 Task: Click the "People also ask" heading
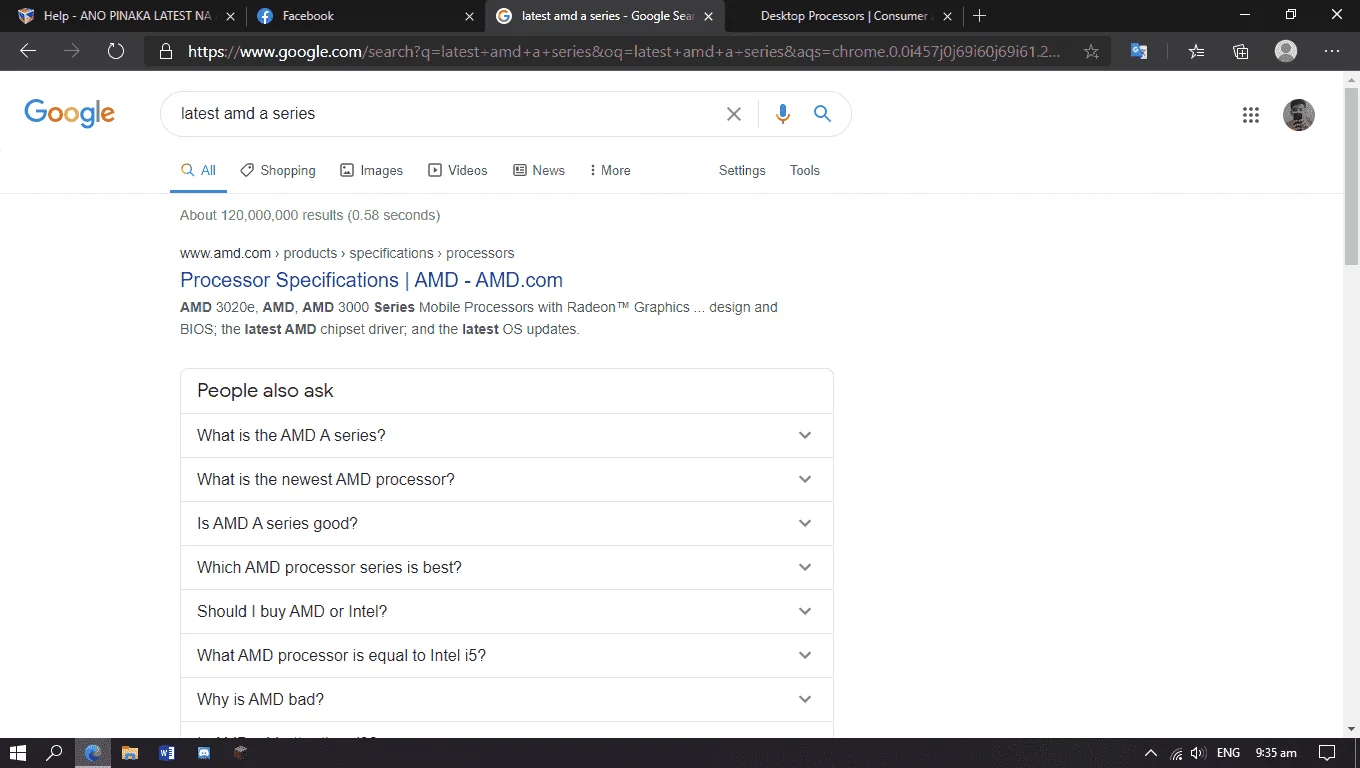click(x=265, y=391)
